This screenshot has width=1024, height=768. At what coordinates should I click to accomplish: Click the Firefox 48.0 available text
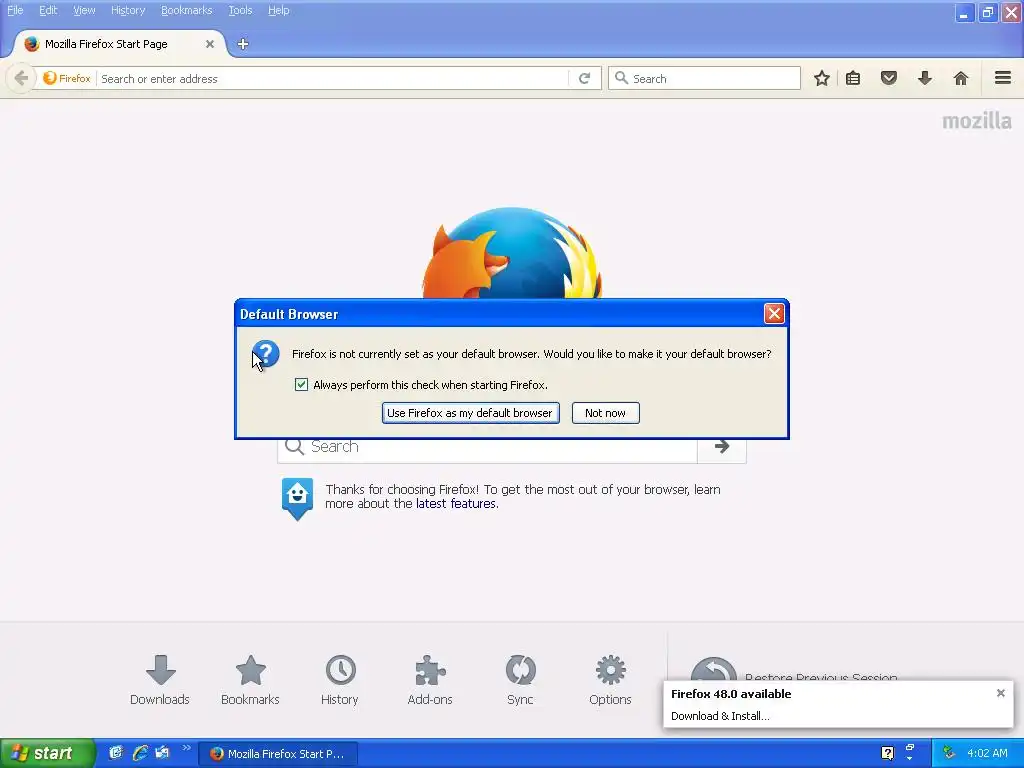(731, 694)
